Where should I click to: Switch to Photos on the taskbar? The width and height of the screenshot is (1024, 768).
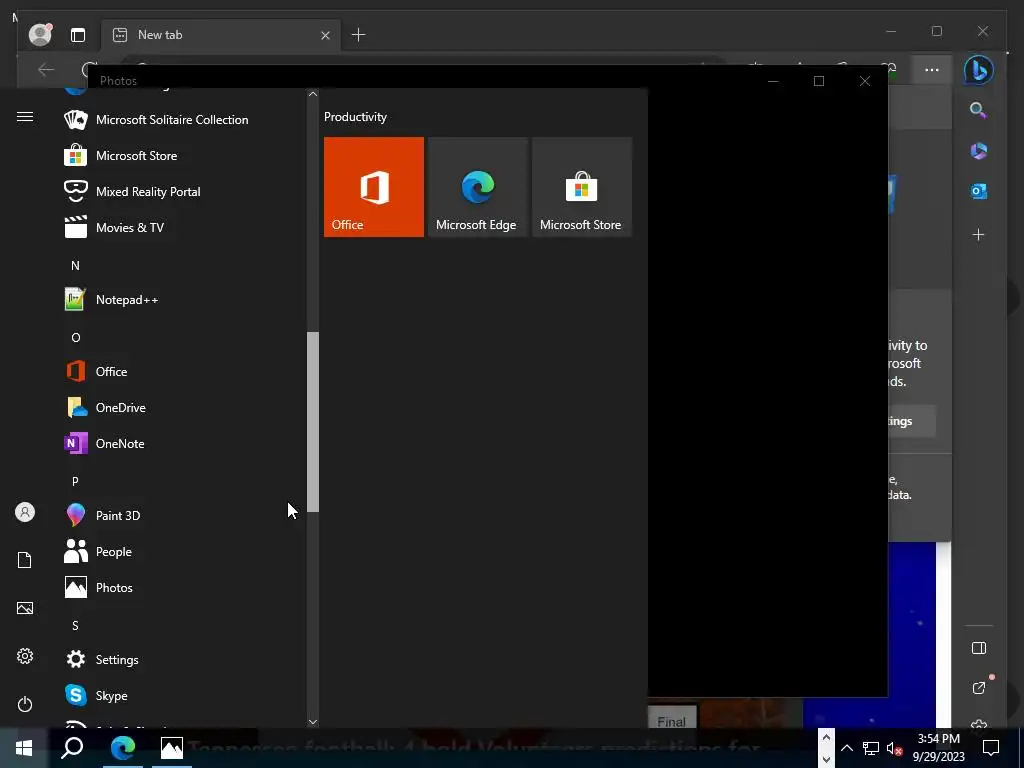point(172,748)
